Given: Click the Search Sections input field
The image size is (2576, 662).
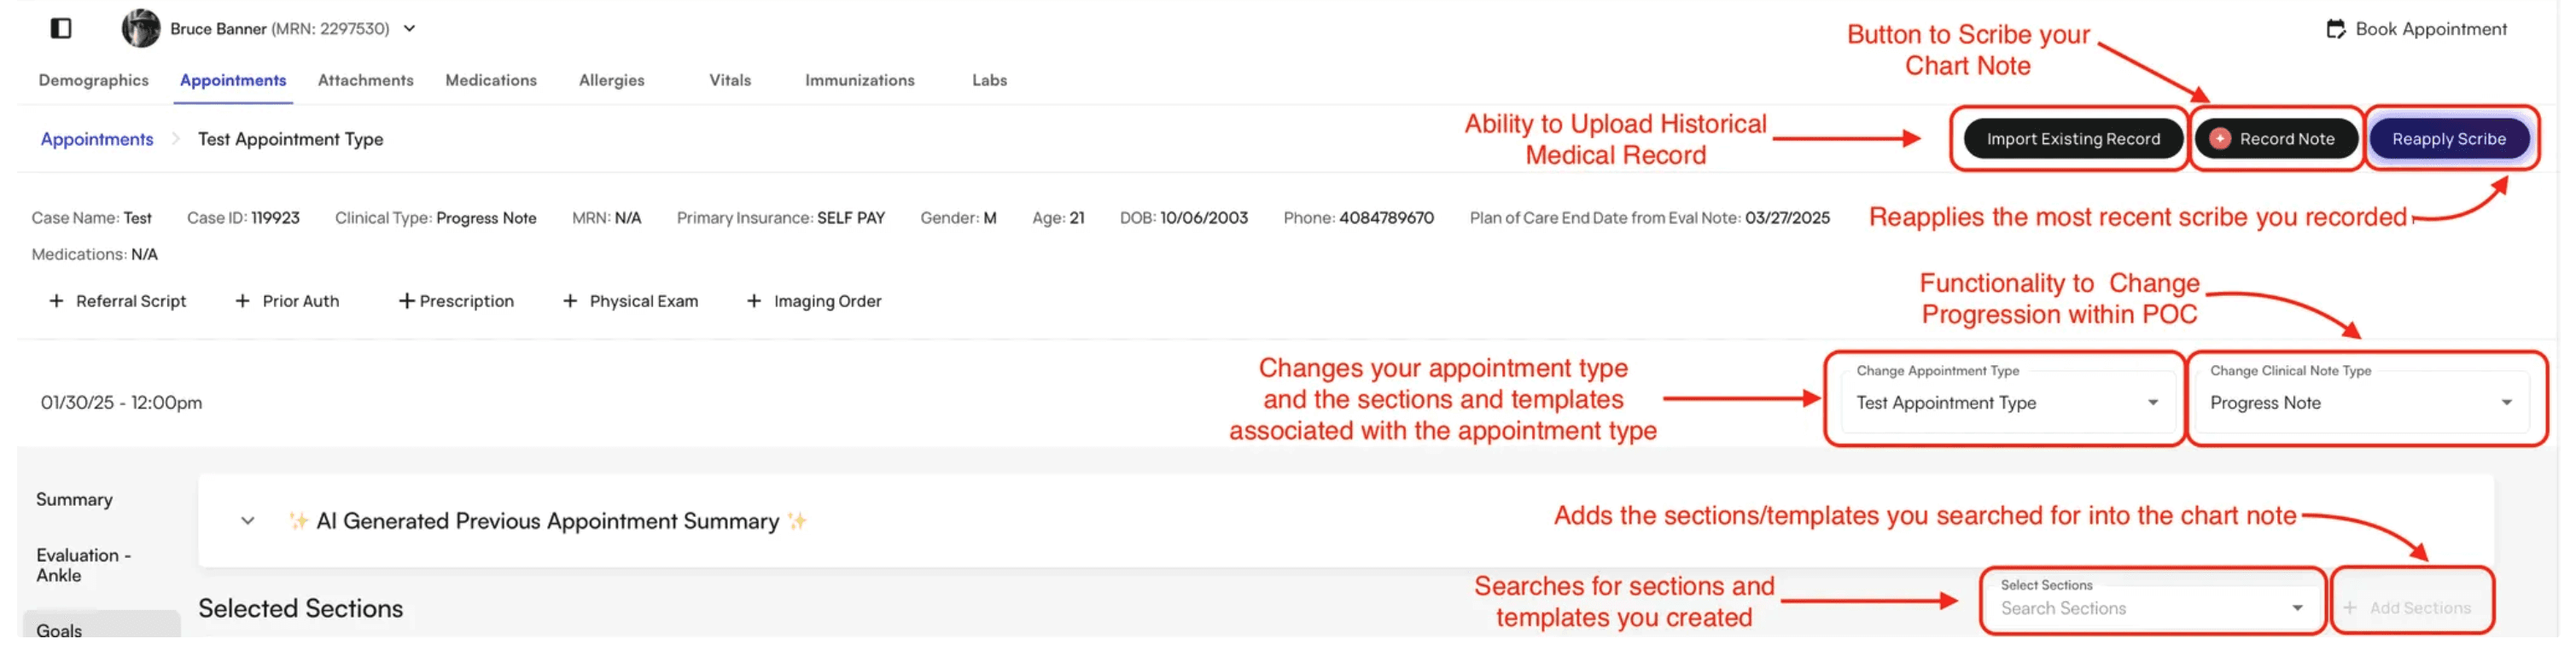Looking at the screenshot, I should (x=2100, y=607).
